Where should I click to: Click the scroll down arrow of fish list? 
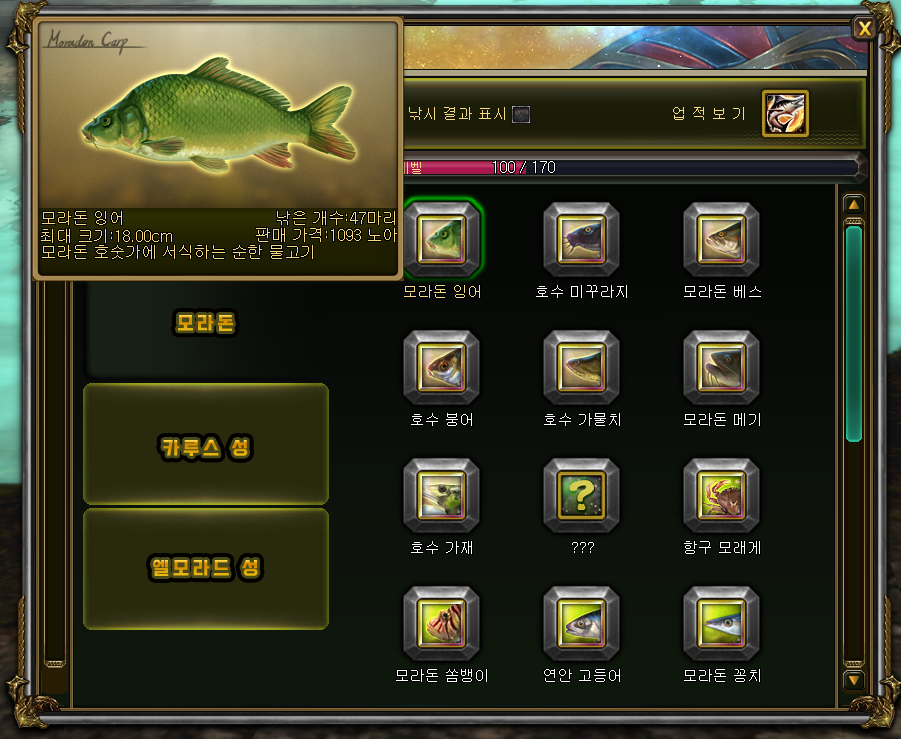tap(854, 680)
